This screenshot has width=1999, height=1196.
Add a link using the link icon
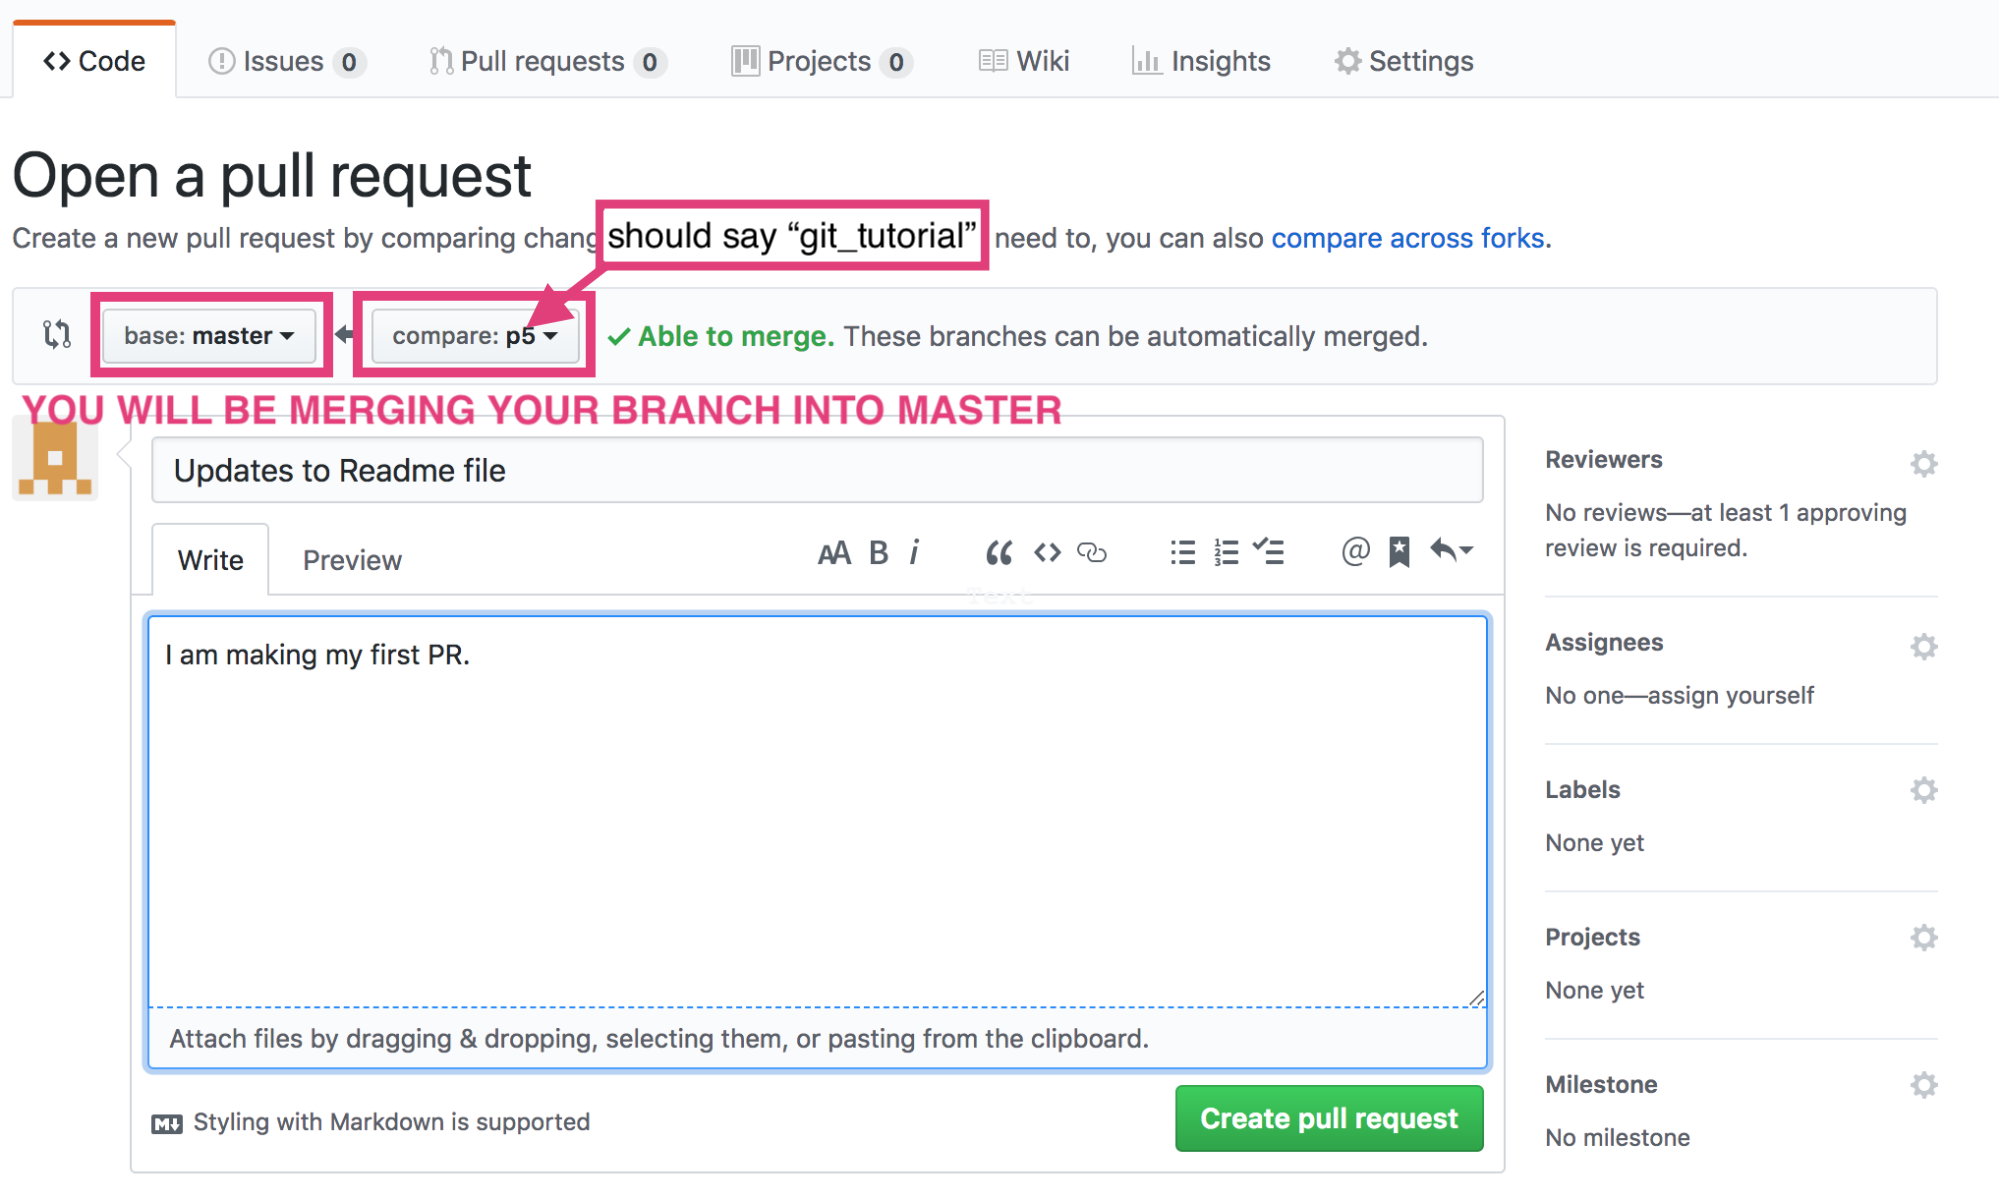(x=1092, y=552)
